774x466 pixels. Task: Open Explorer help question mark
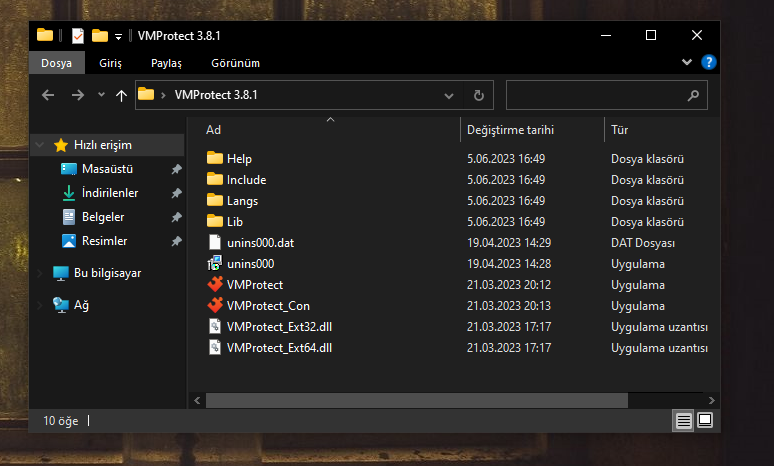click(x=708, y=62)
